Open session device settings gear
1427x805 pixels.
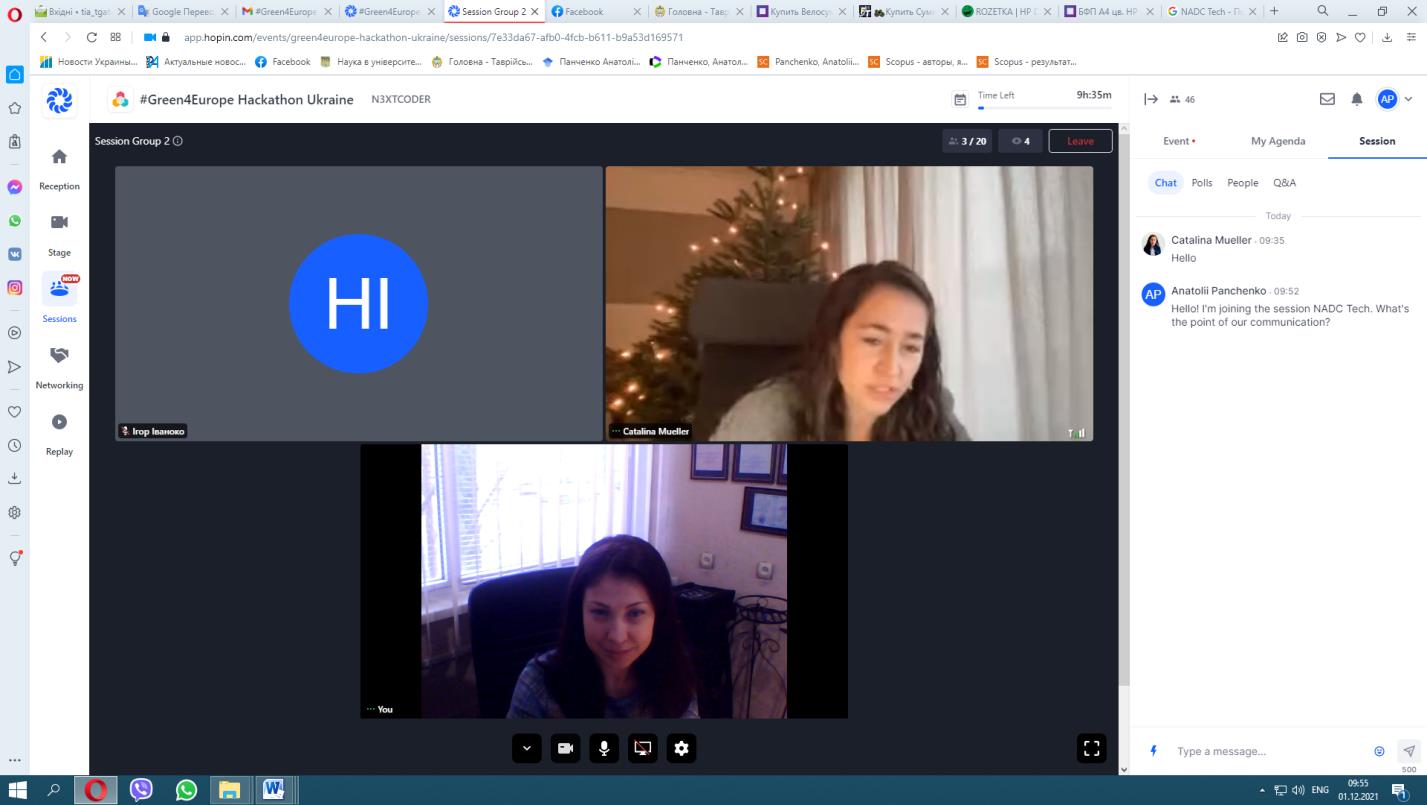pos(681,748)
